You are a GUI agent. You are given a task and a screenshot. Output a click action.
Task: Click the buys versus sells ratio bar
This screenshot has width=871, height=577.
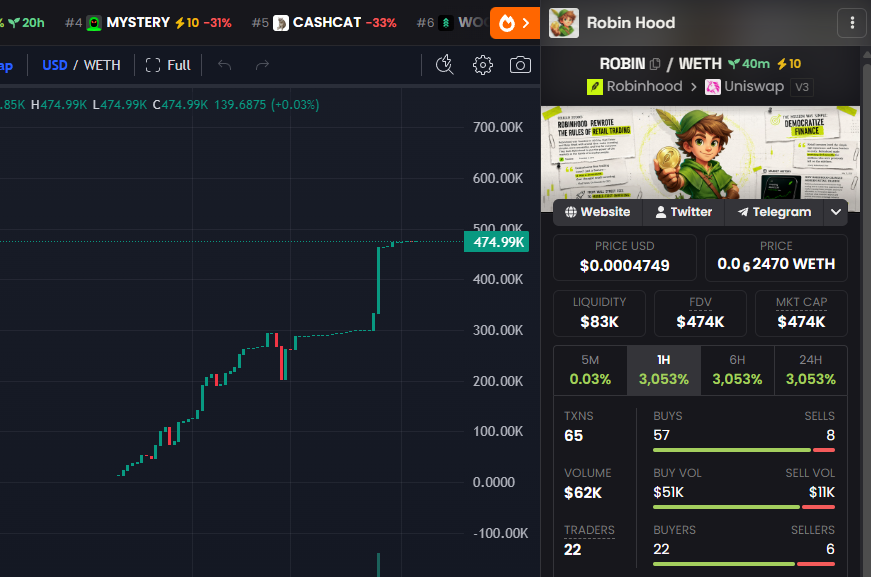point(744,450)
